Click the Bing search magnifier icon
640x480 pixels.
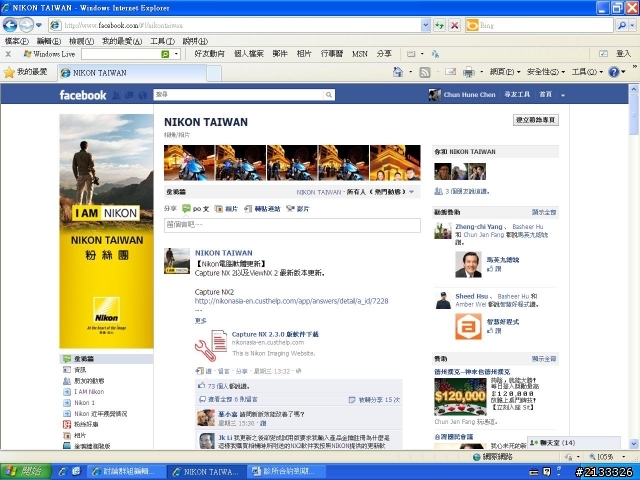coord(622,25)
